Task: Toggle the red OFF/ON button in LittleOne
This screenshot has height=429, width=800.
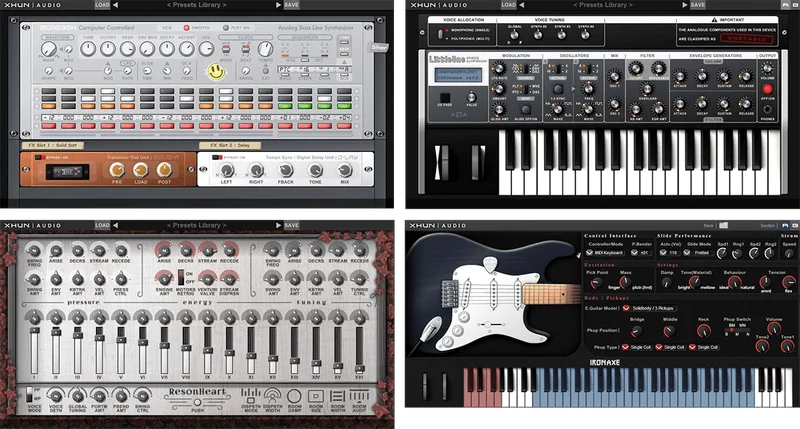Action: click(x=767, y=89)
